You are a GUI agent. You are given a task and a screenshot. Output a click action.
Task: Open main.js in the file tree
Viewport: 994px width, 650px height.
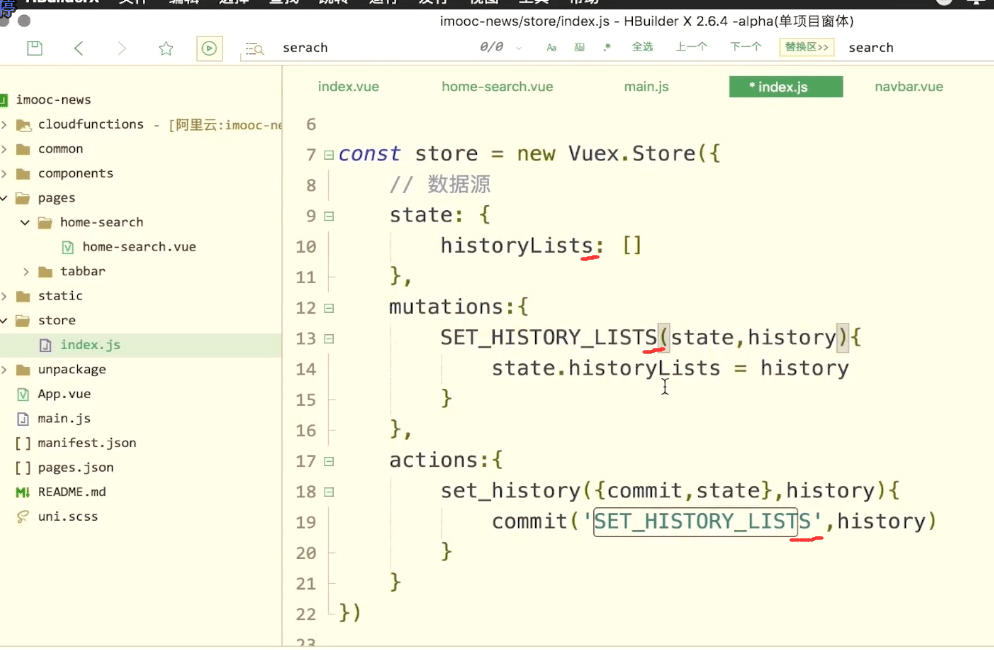click(64, 419)
